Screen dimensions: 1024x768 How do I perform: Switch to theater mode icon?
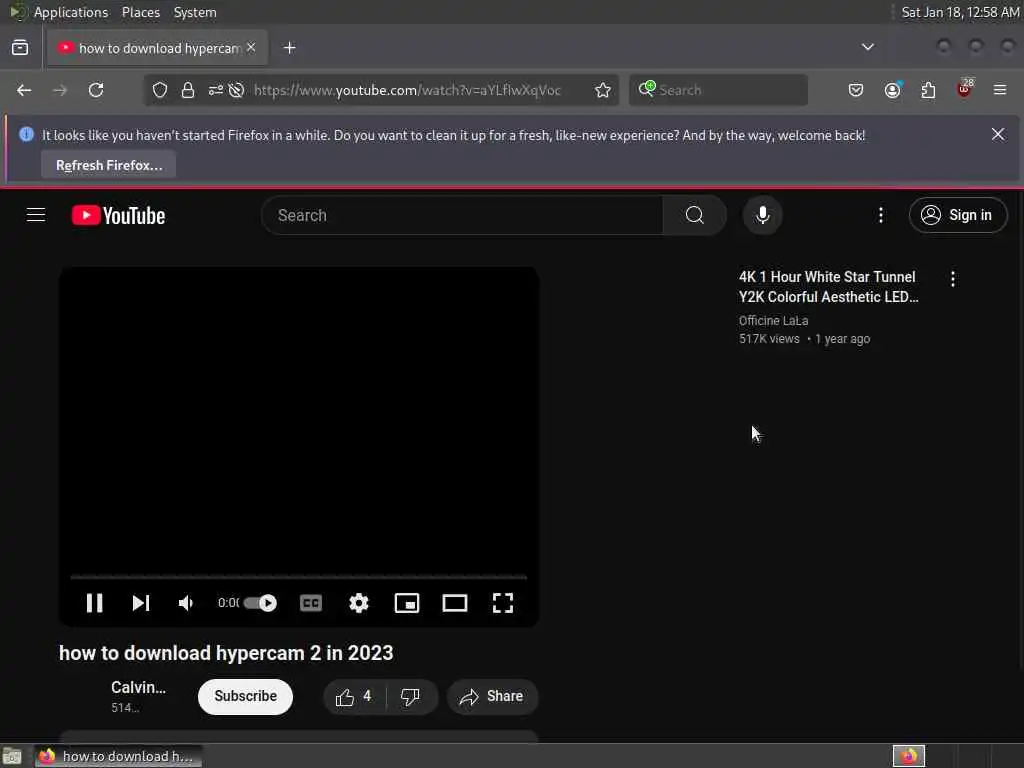coord(455,603)
